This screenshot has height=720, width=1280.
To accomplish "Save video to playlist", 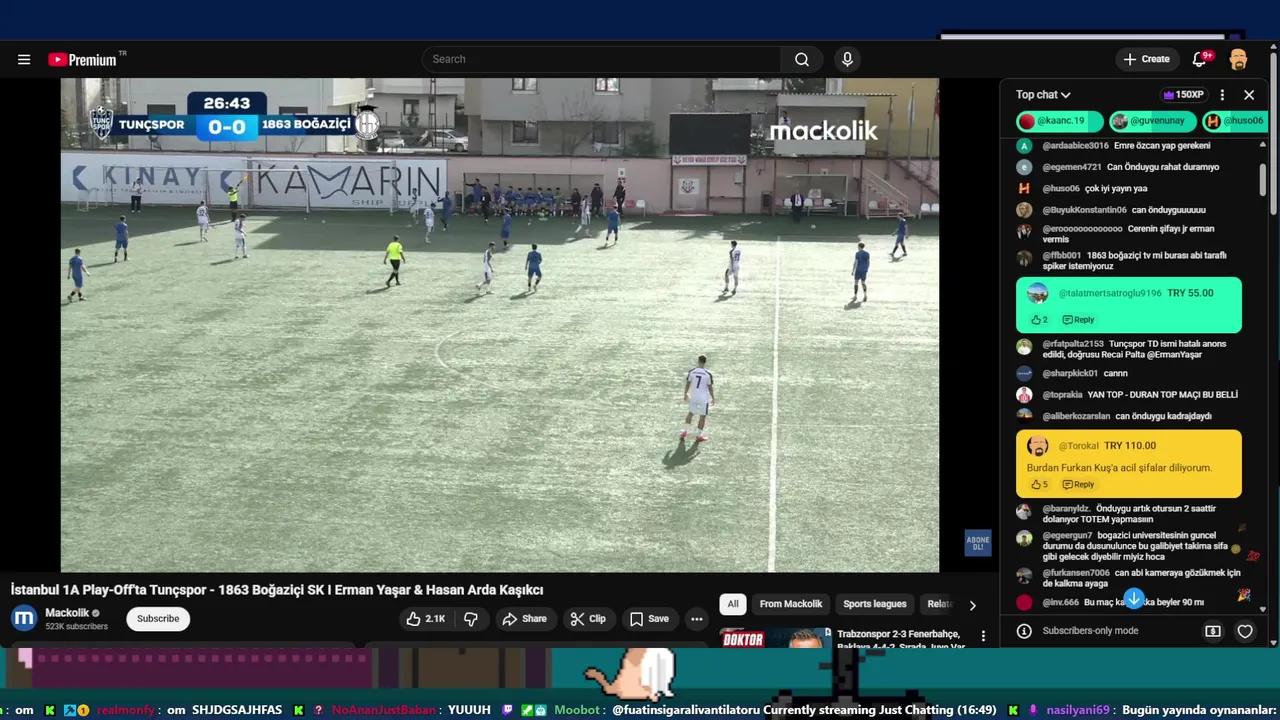I will 648,619.
